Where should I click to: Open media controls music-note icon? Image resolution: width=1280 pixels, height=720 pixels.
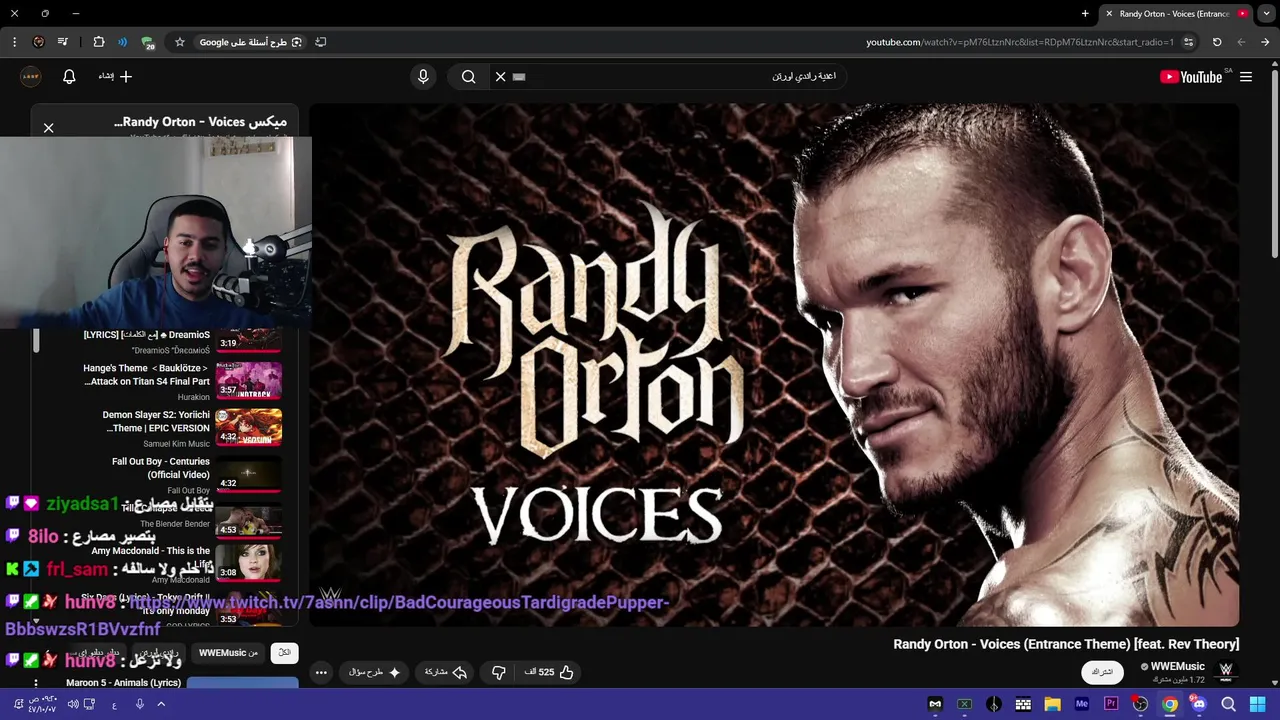63,42
